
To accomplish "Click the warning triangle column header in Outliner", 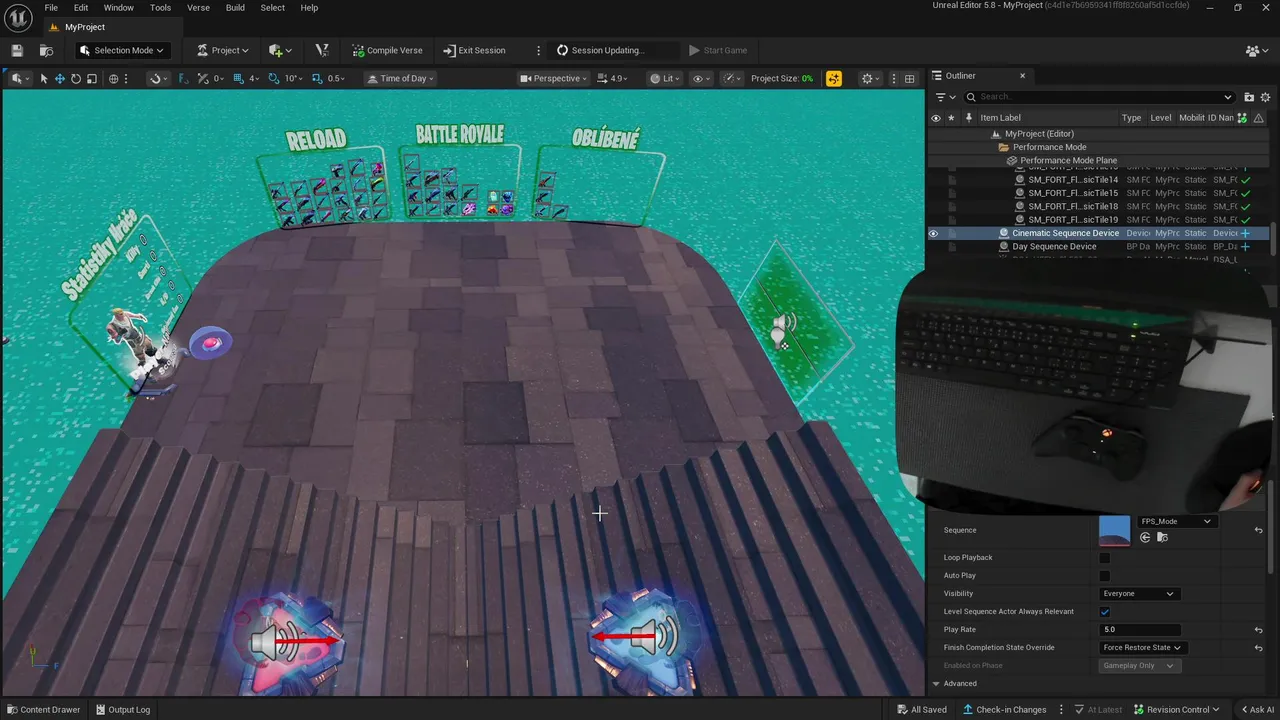I will point(1258,117).
